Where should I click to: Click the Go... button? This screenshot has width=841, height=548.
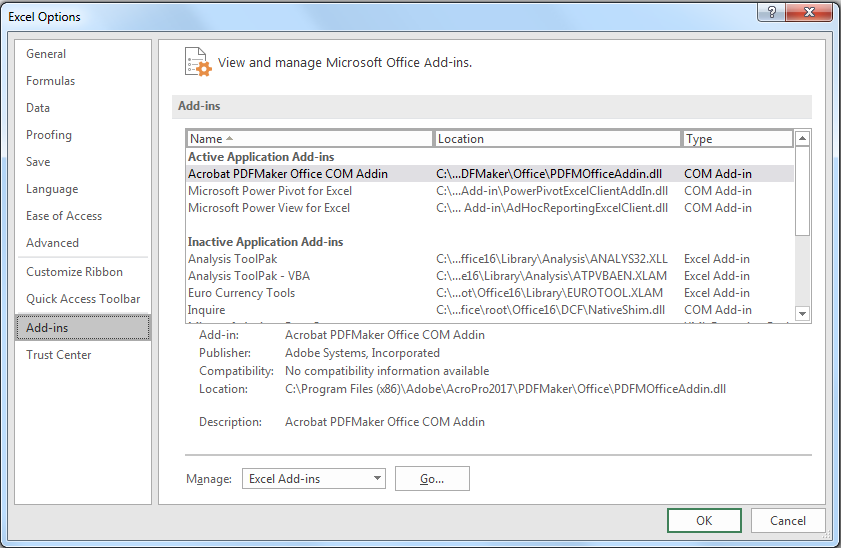(x=432, y=478)
